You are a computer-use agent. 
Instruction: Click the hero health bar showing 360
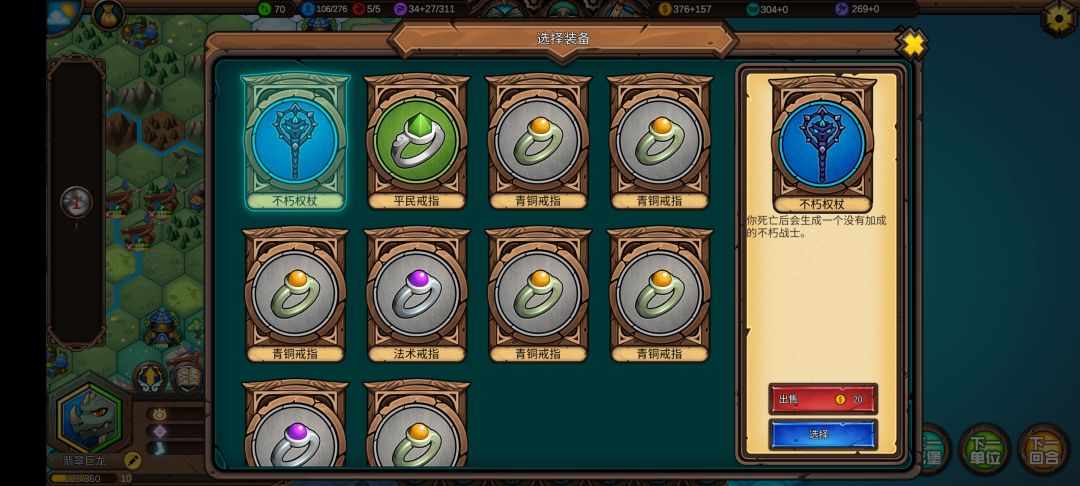tap(83, 478)
